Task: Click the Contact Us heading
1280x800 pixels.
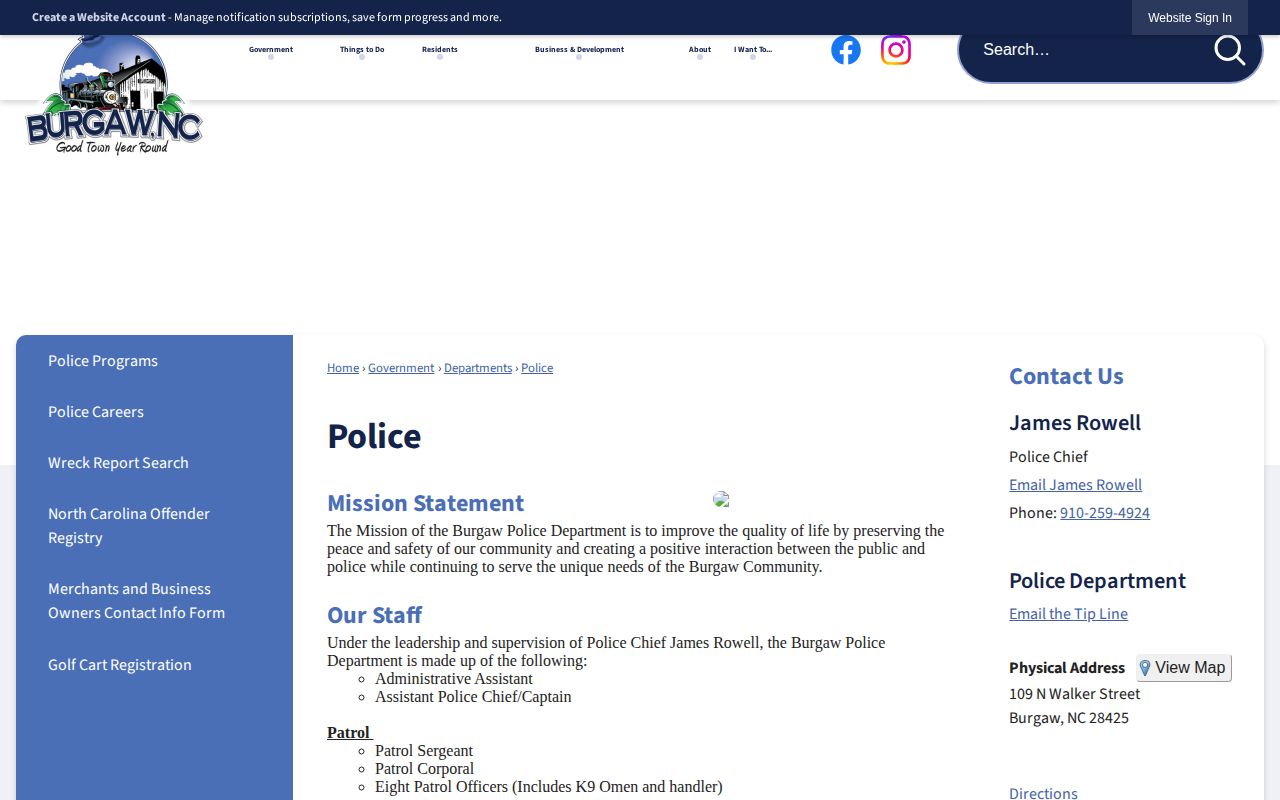Action: (x=1066, y=376)
